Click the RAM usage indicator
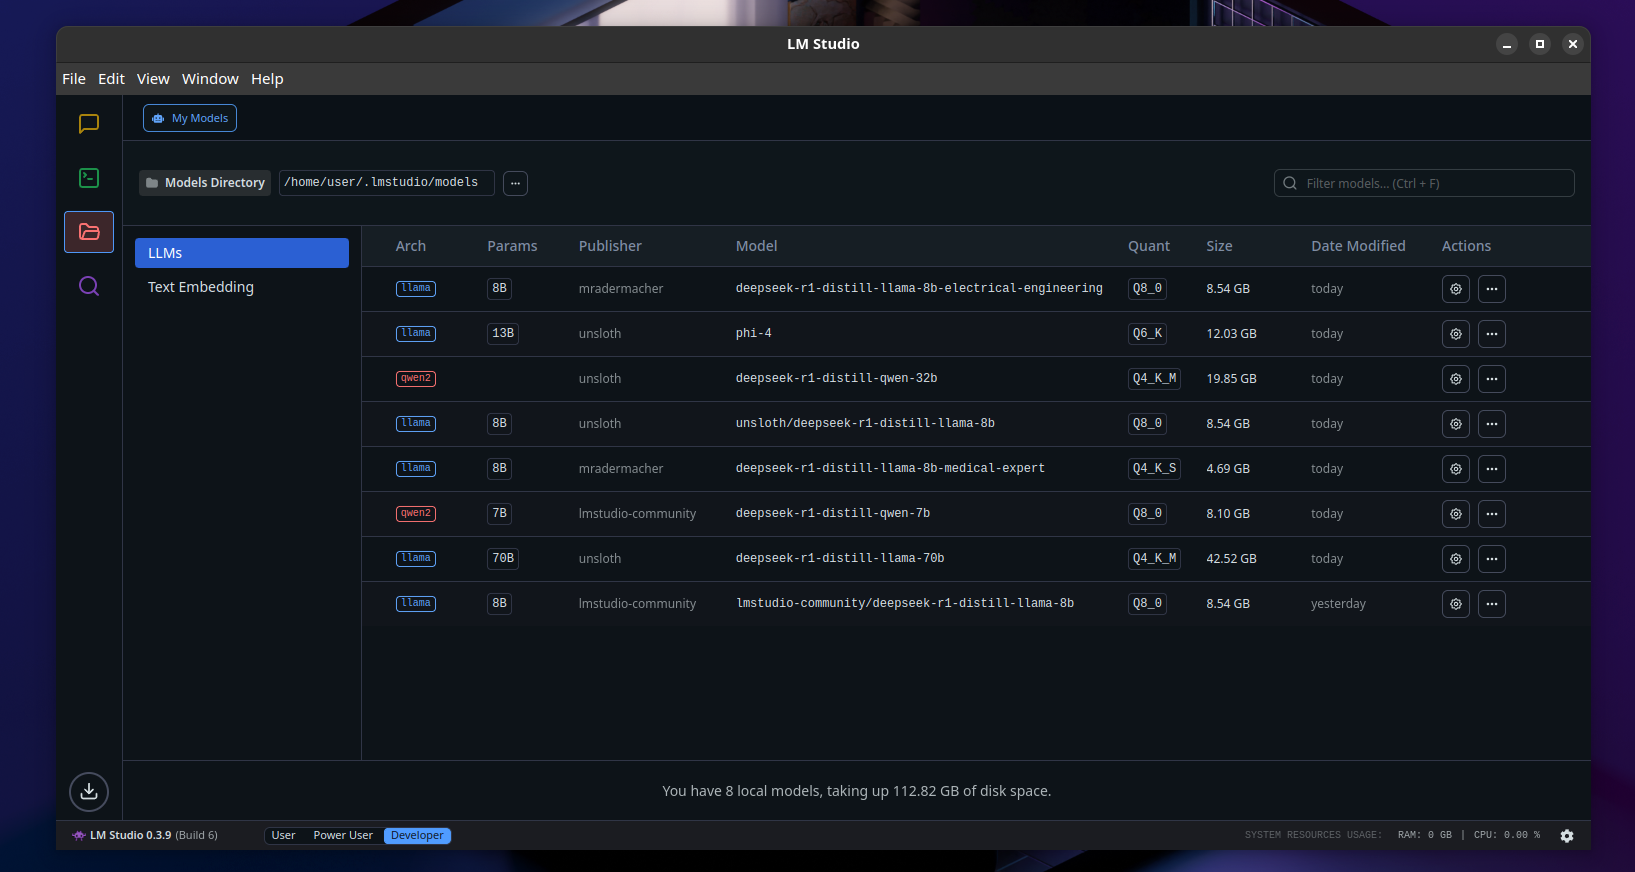Image resolution: width=1635 pixels, height=872 pixels. [x=1425, y=835]
